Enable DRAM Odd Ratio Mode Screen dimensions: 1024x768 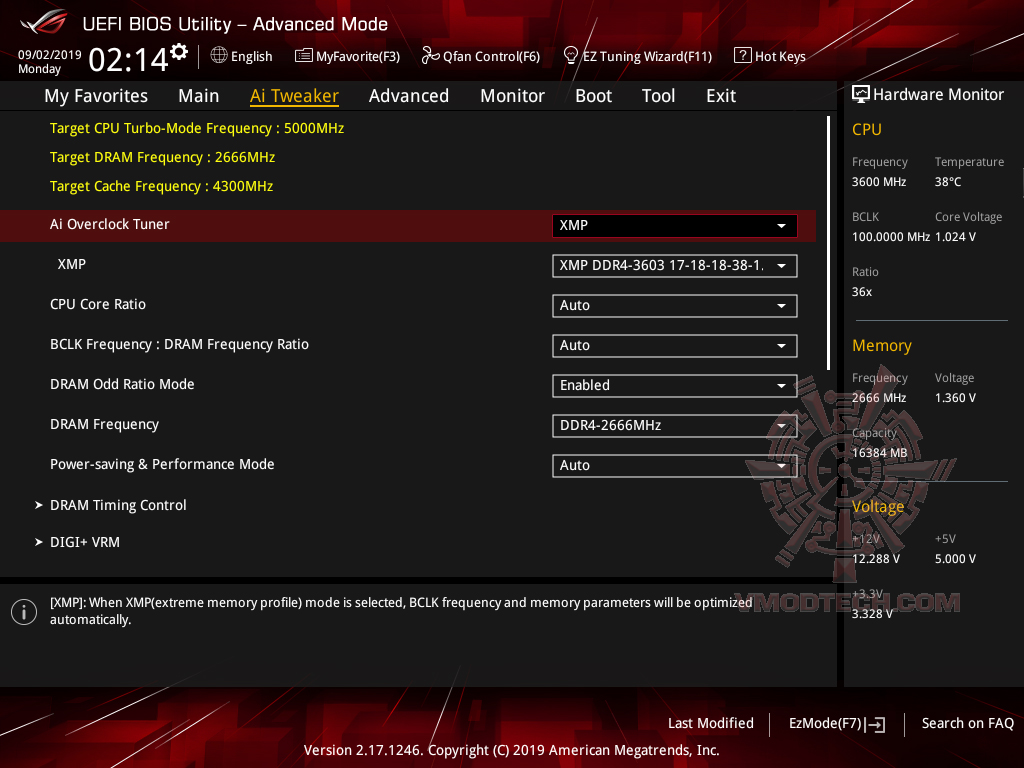674,385
